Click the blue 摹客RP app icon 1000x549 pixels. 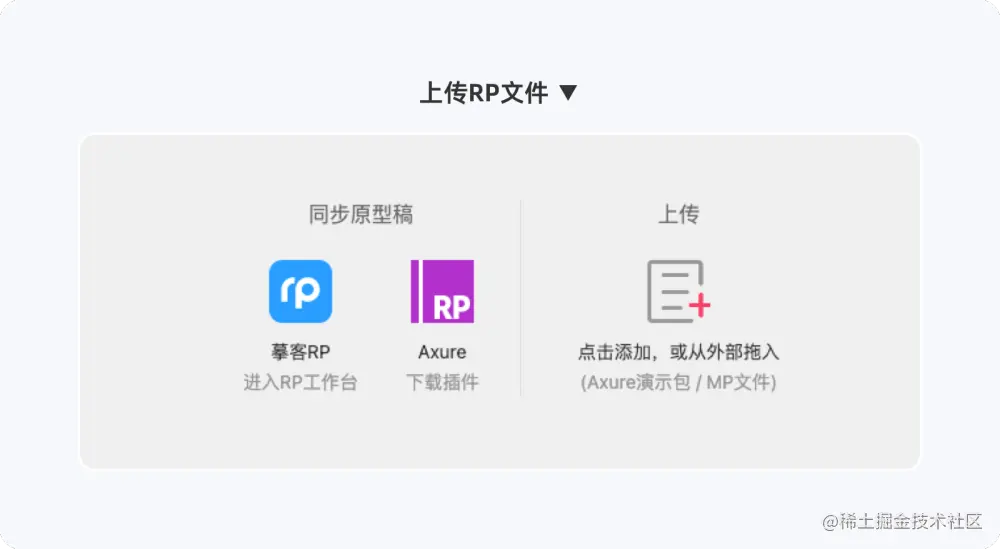tap(300, 291)
